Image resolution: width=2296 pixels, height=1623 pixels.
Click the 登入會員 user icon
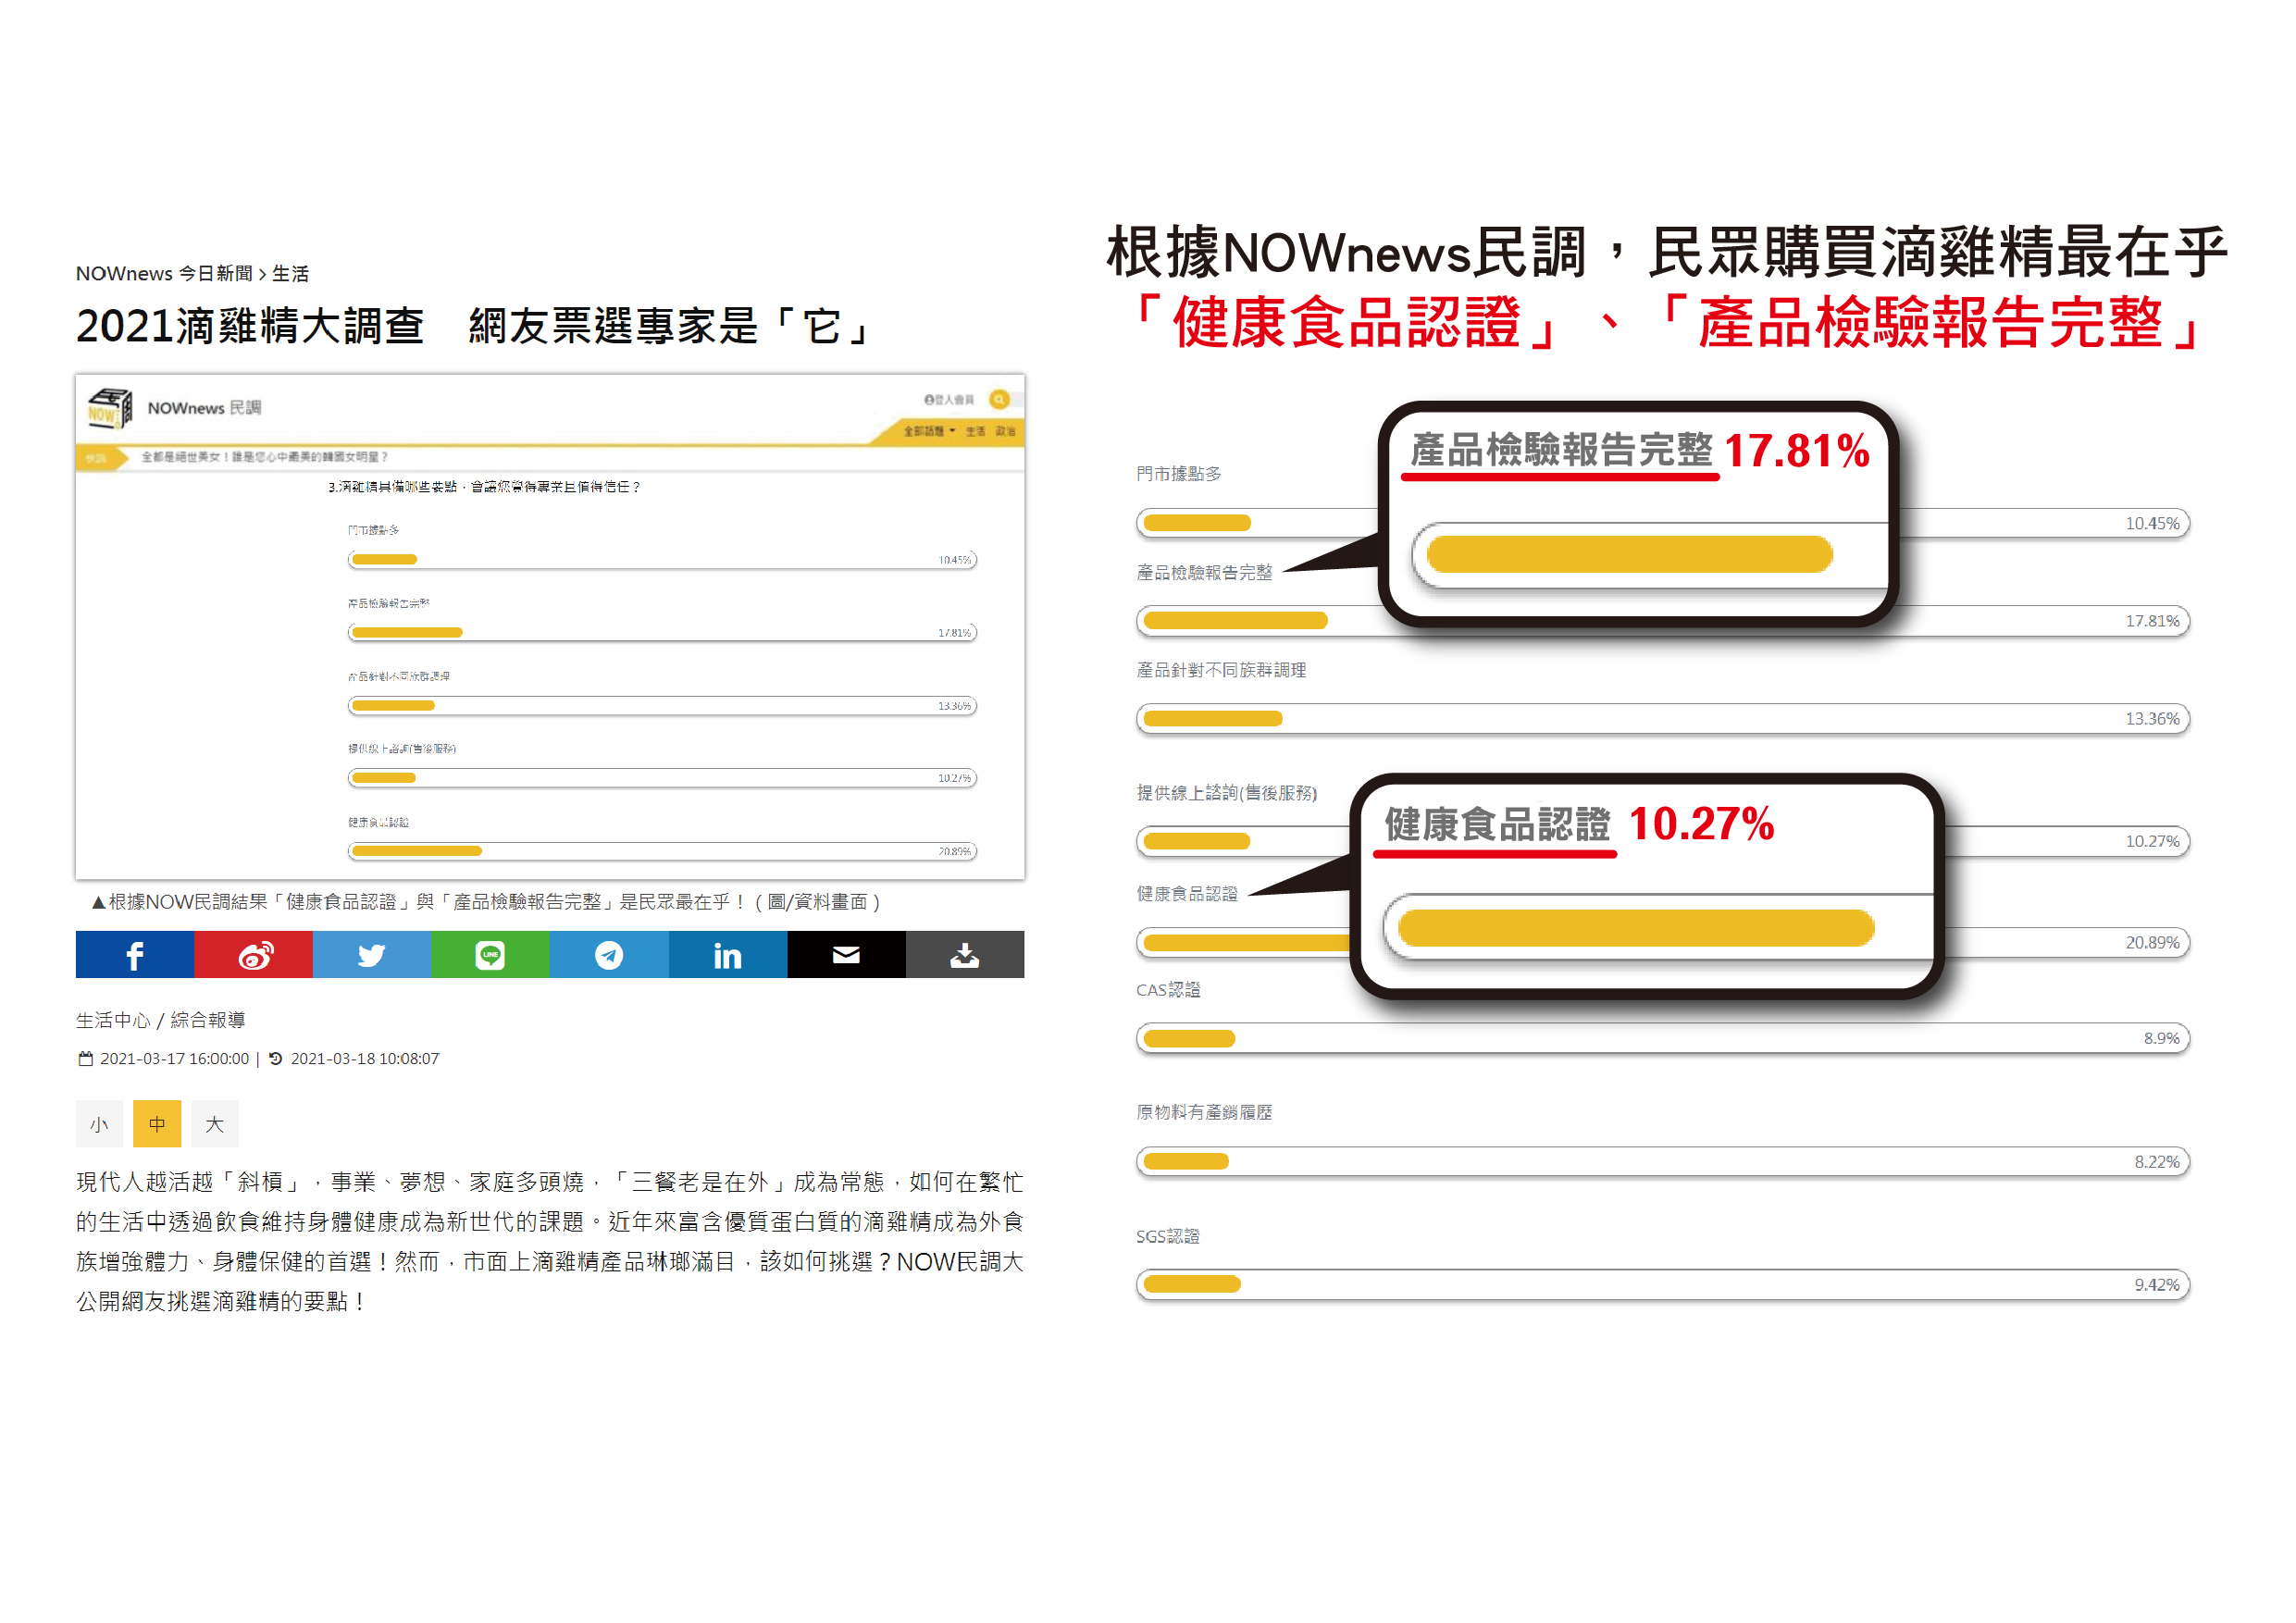point(929,399)
